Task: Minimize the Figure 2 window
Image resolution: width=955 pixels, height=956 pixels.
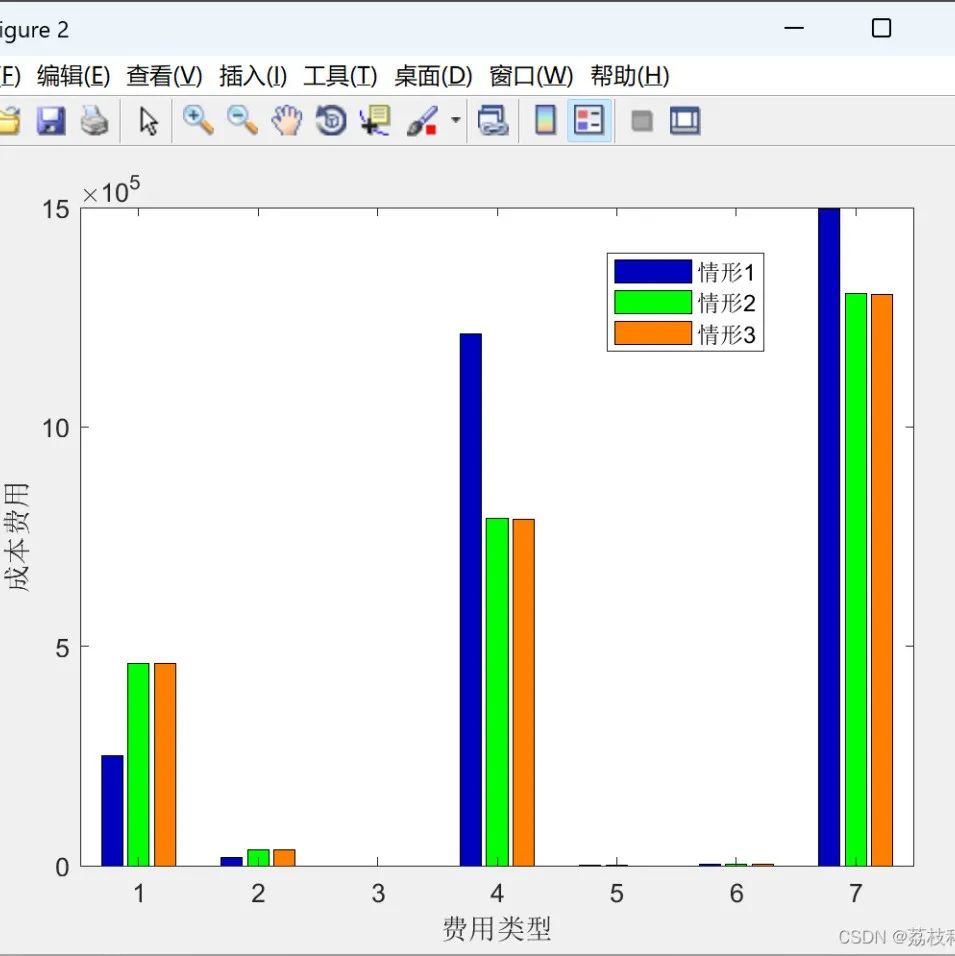Action: [x=794, y=28]
